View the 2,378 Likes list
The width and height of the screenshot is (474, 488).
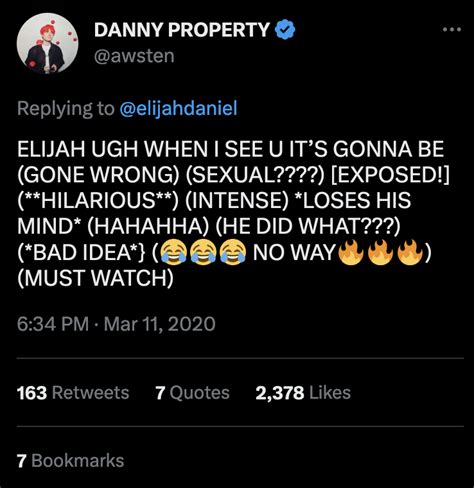click(x=303, y=392)
